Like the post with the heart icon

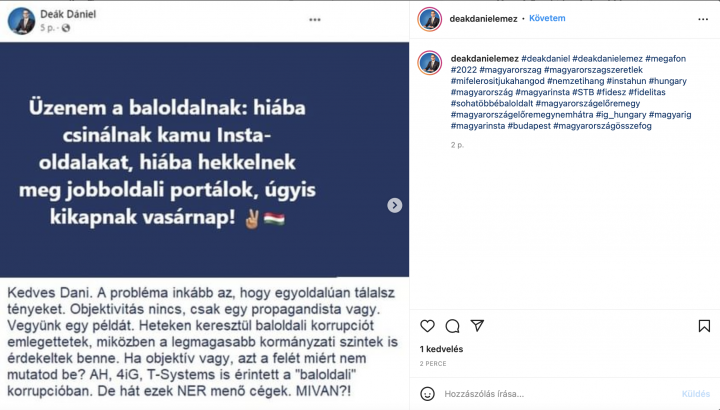[x=427, y=326]
